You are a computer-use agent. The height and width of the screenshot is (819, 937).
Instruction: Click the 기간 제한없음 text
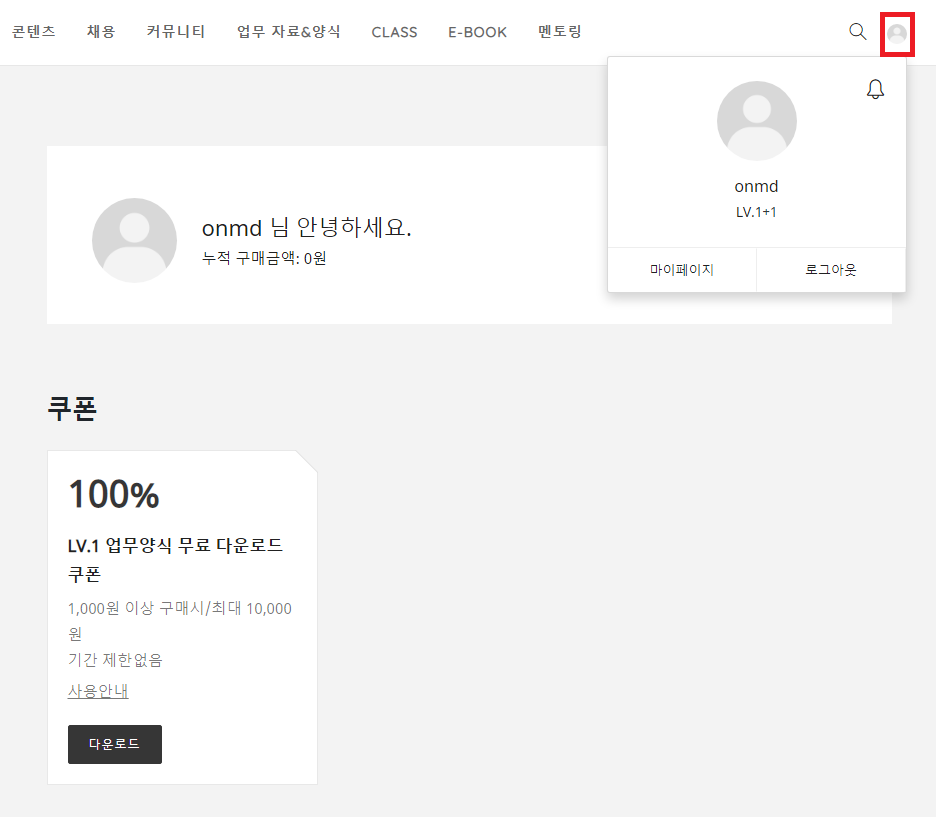tap(115, 660)
